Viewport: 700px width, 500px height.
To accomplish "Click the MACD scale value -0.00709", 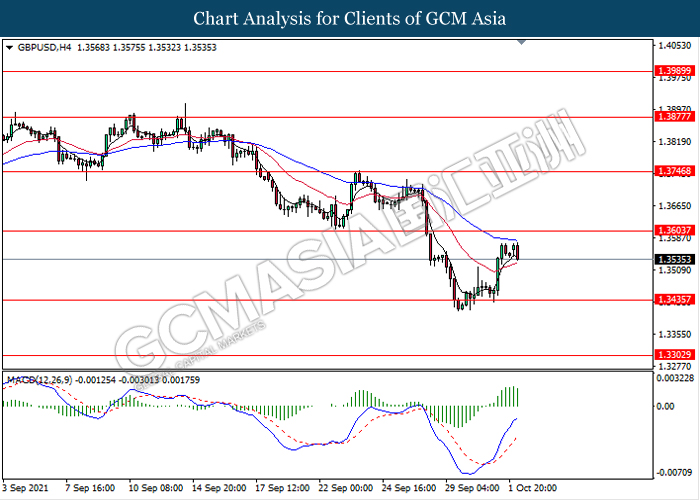I will (674, 472).
